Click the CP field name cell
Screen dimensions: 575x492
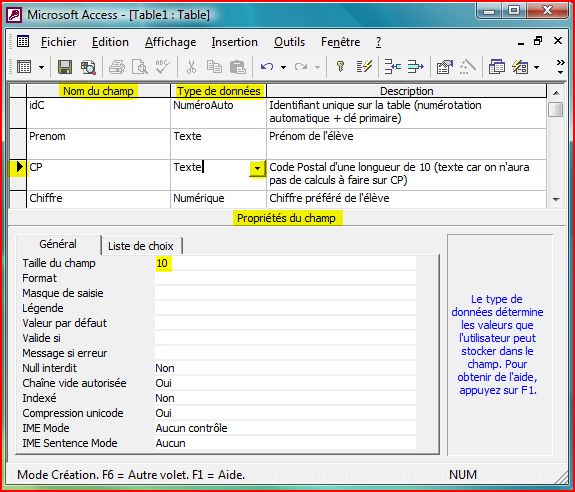point(98,175)
